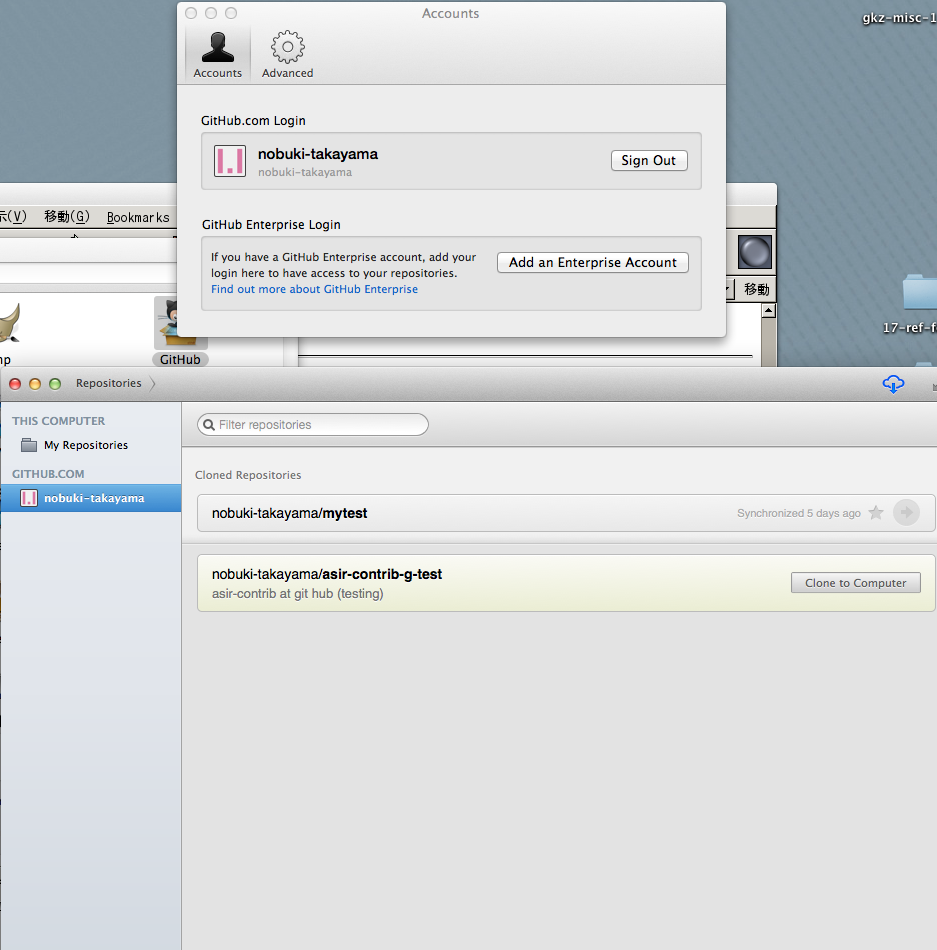Click Add an Enterprise Account button

point(592,262)
